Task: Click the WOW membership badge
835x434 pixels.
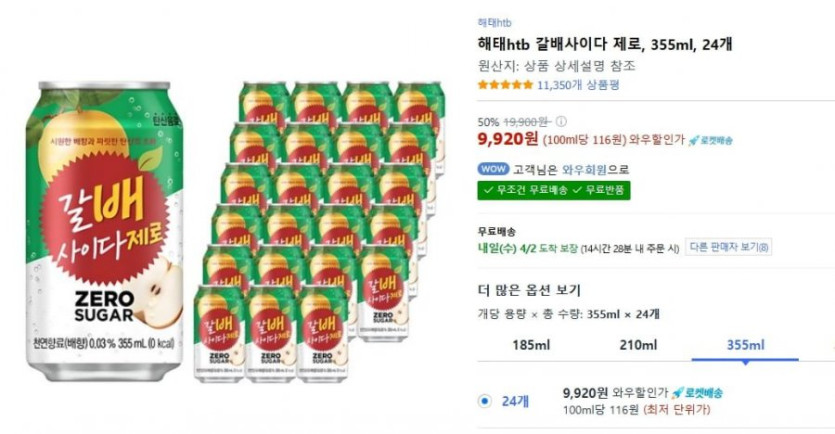Action: (493, 169)
